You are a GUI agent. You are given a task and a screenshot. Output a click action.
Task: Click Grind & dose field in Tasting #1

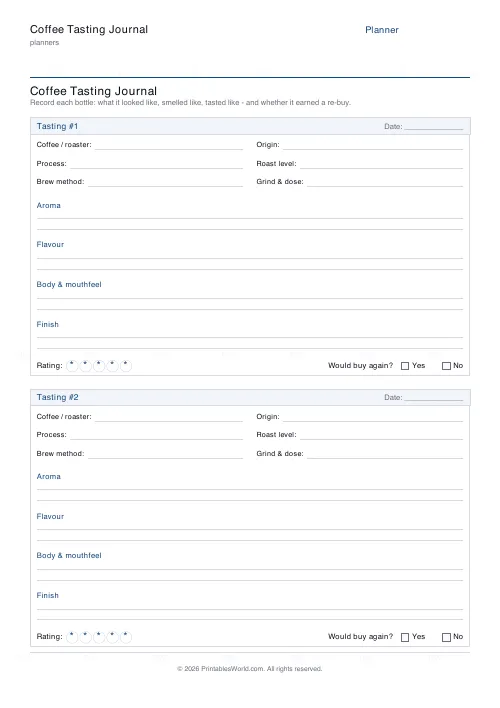(385, 182)
